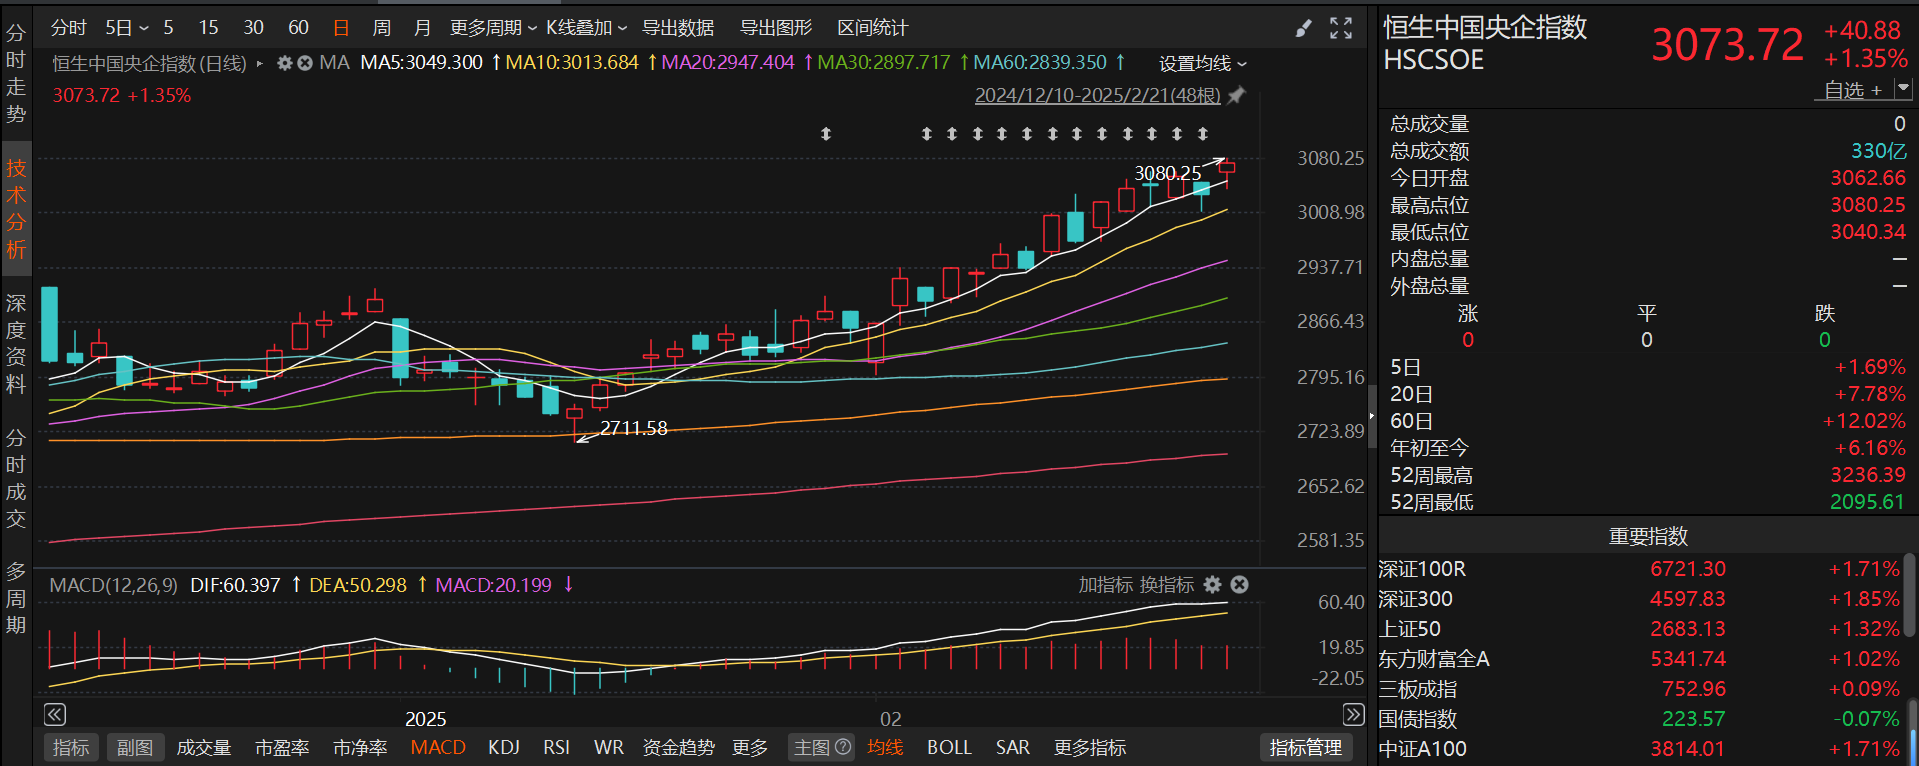This screenshot has height=766, width=1919.
Task: Open the dropdown arrow next to 自选 +
Action: coord(1903,88)
